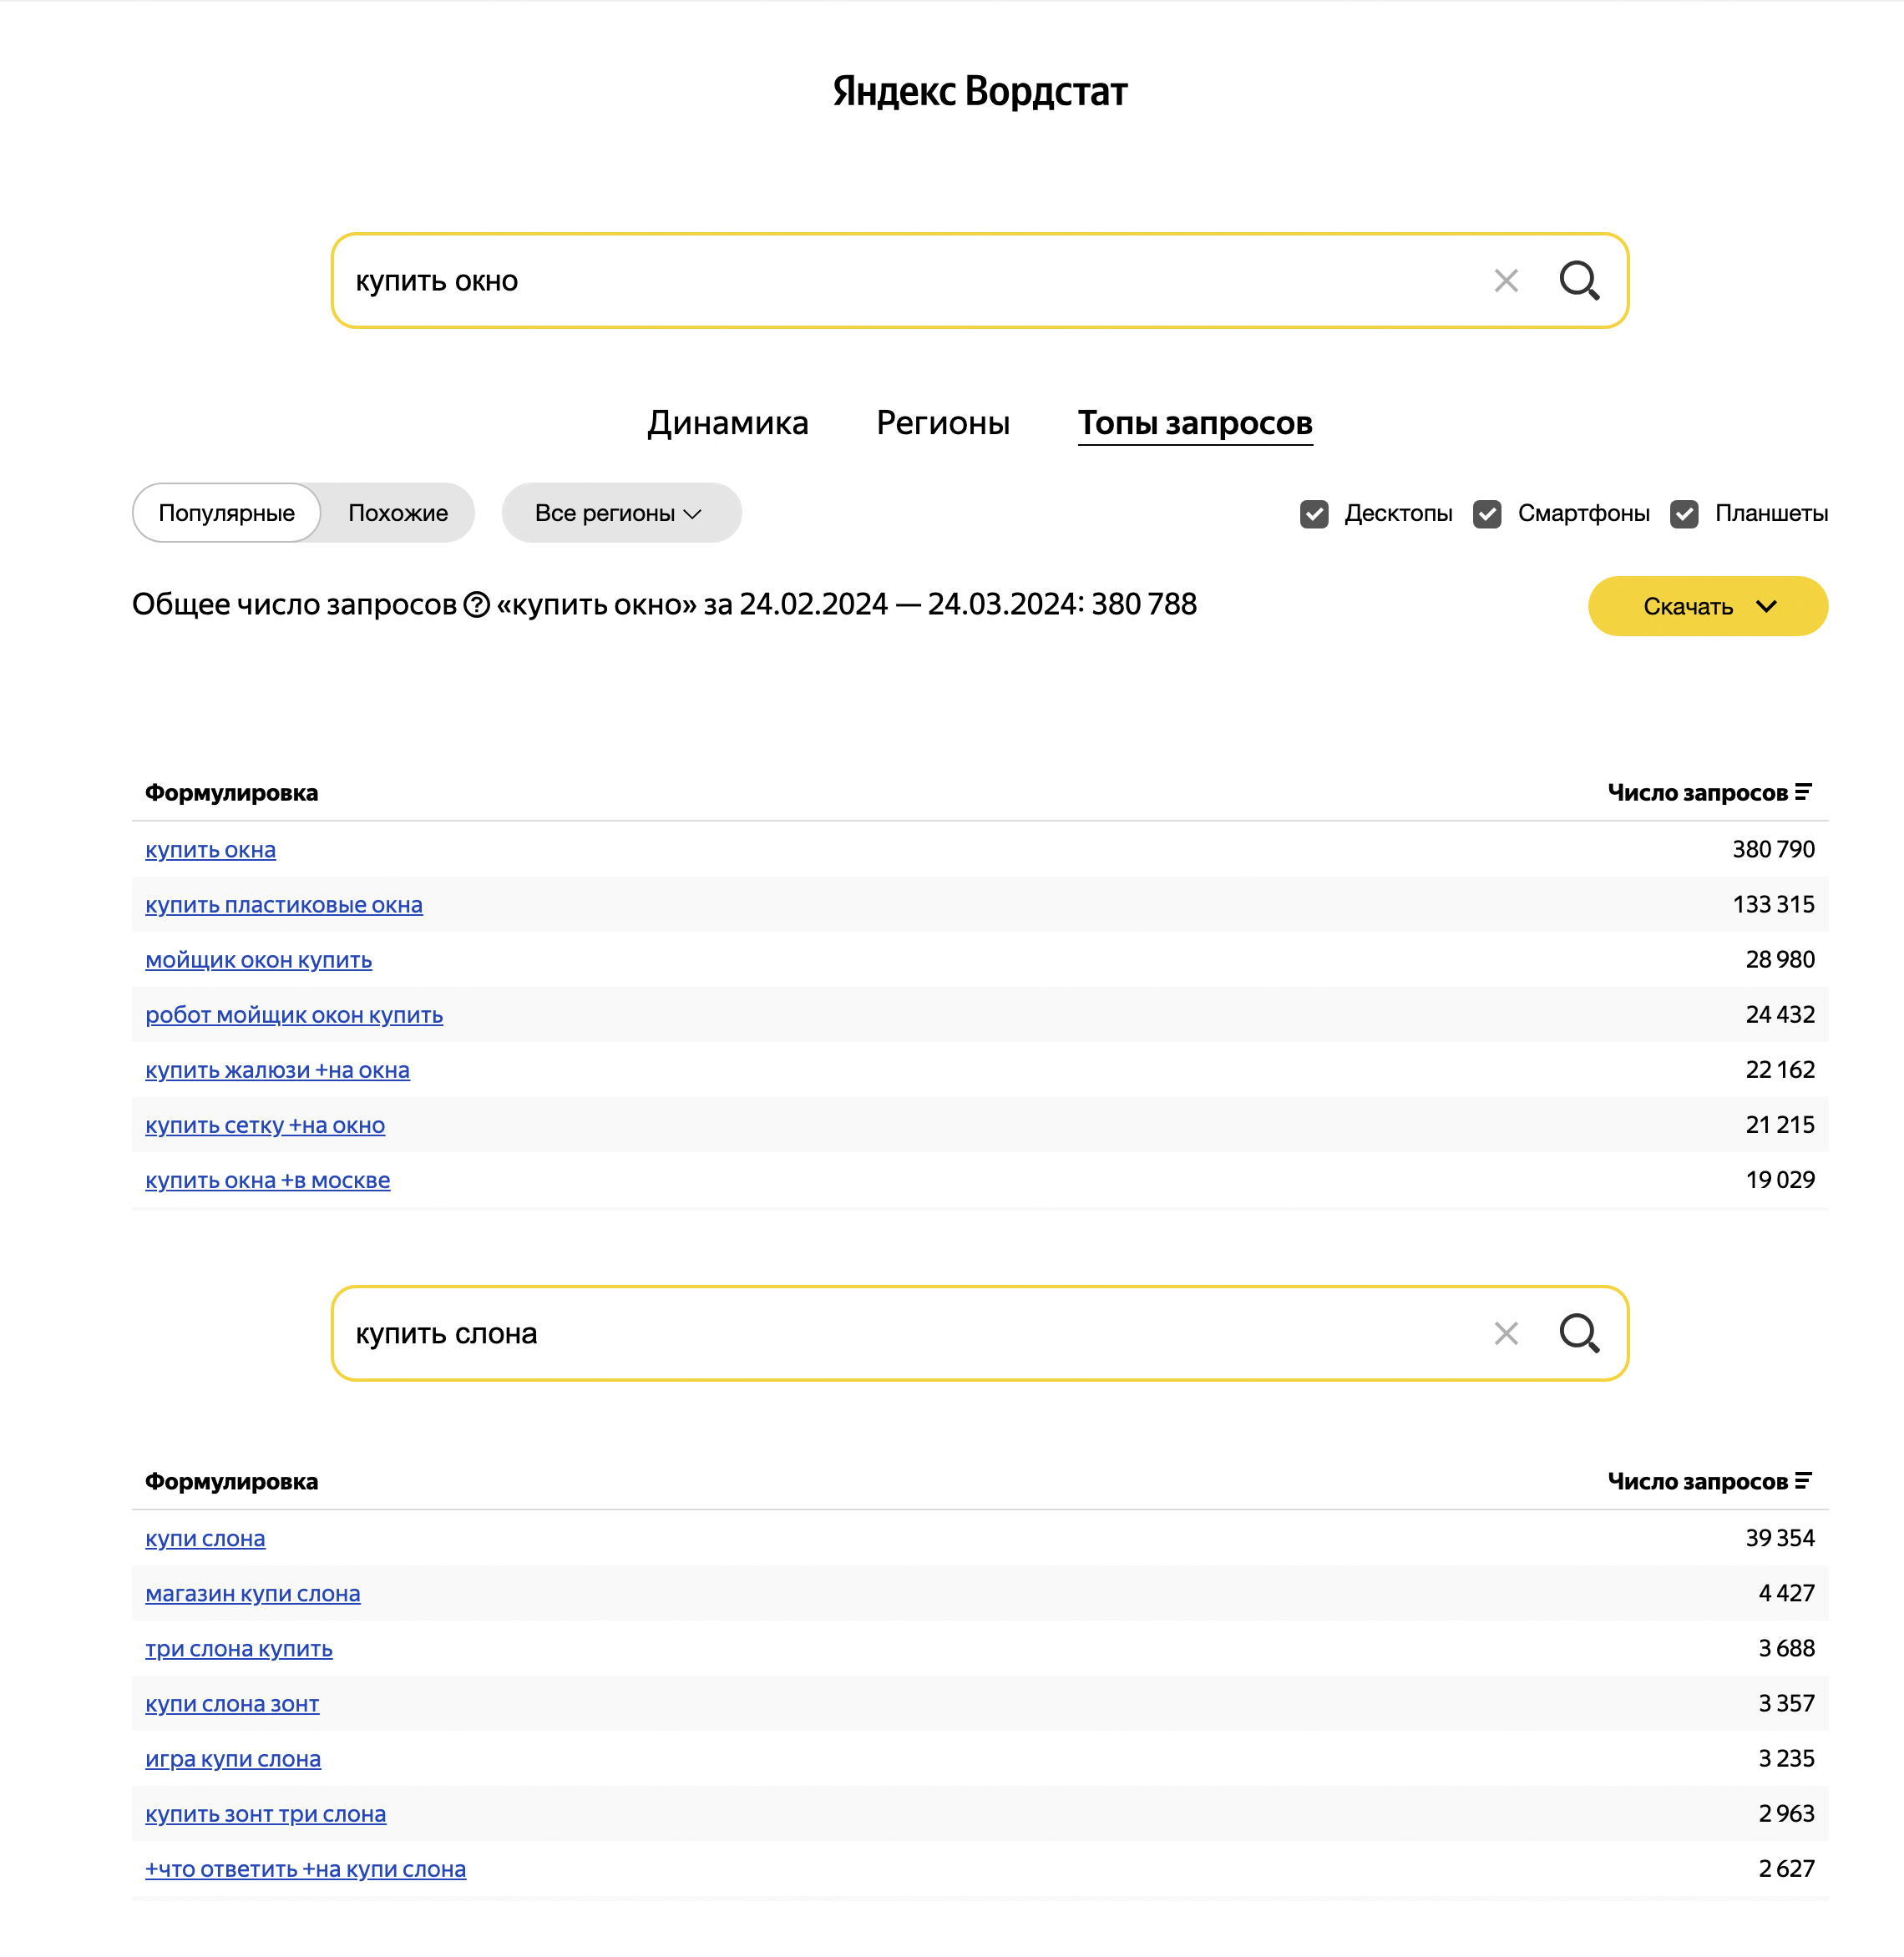The height and width of the screenshot is (1957, 1904).
Task: Select the value 2 627
Action: click(1786, 1868)
